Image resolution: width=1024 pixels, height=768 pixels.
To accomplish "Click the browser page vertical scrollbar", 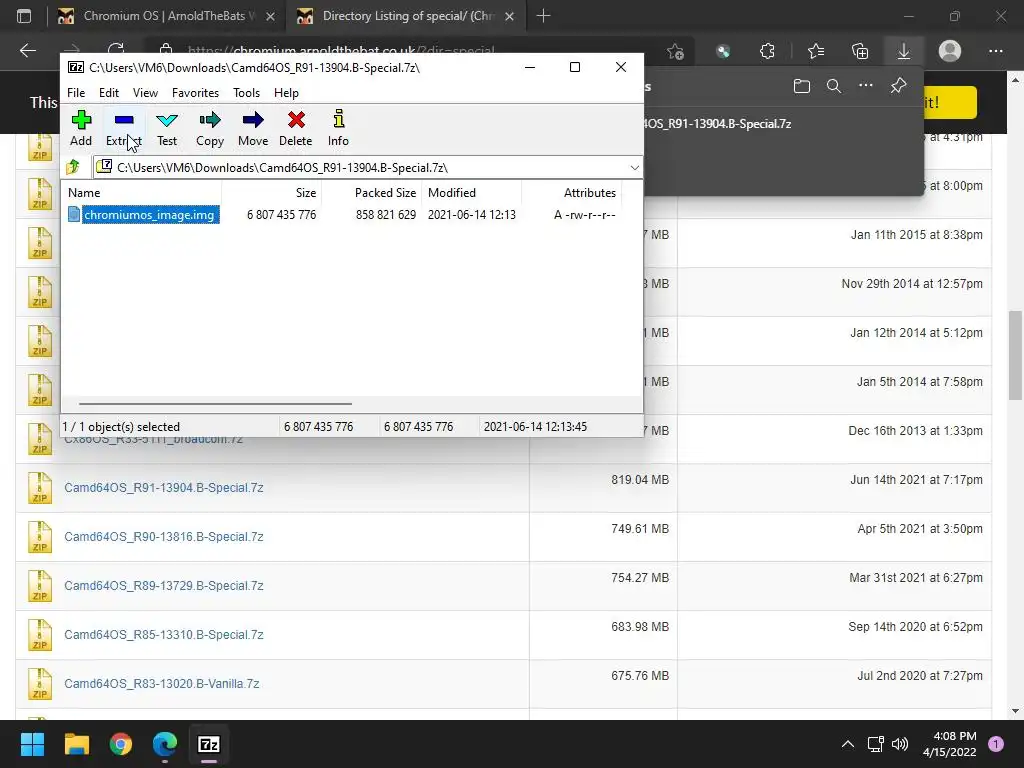I will (x=1016, y=356).
